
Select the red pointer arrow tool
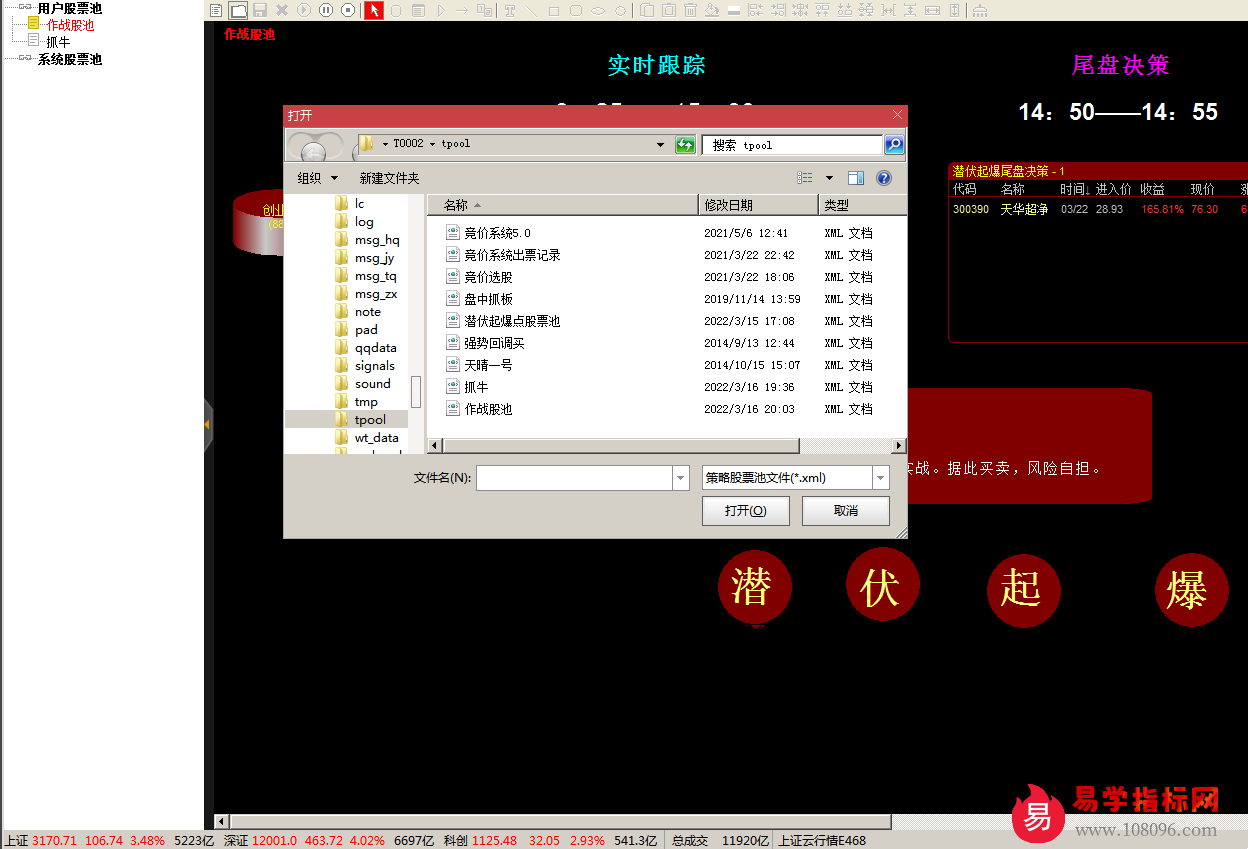tap(373, 10)
